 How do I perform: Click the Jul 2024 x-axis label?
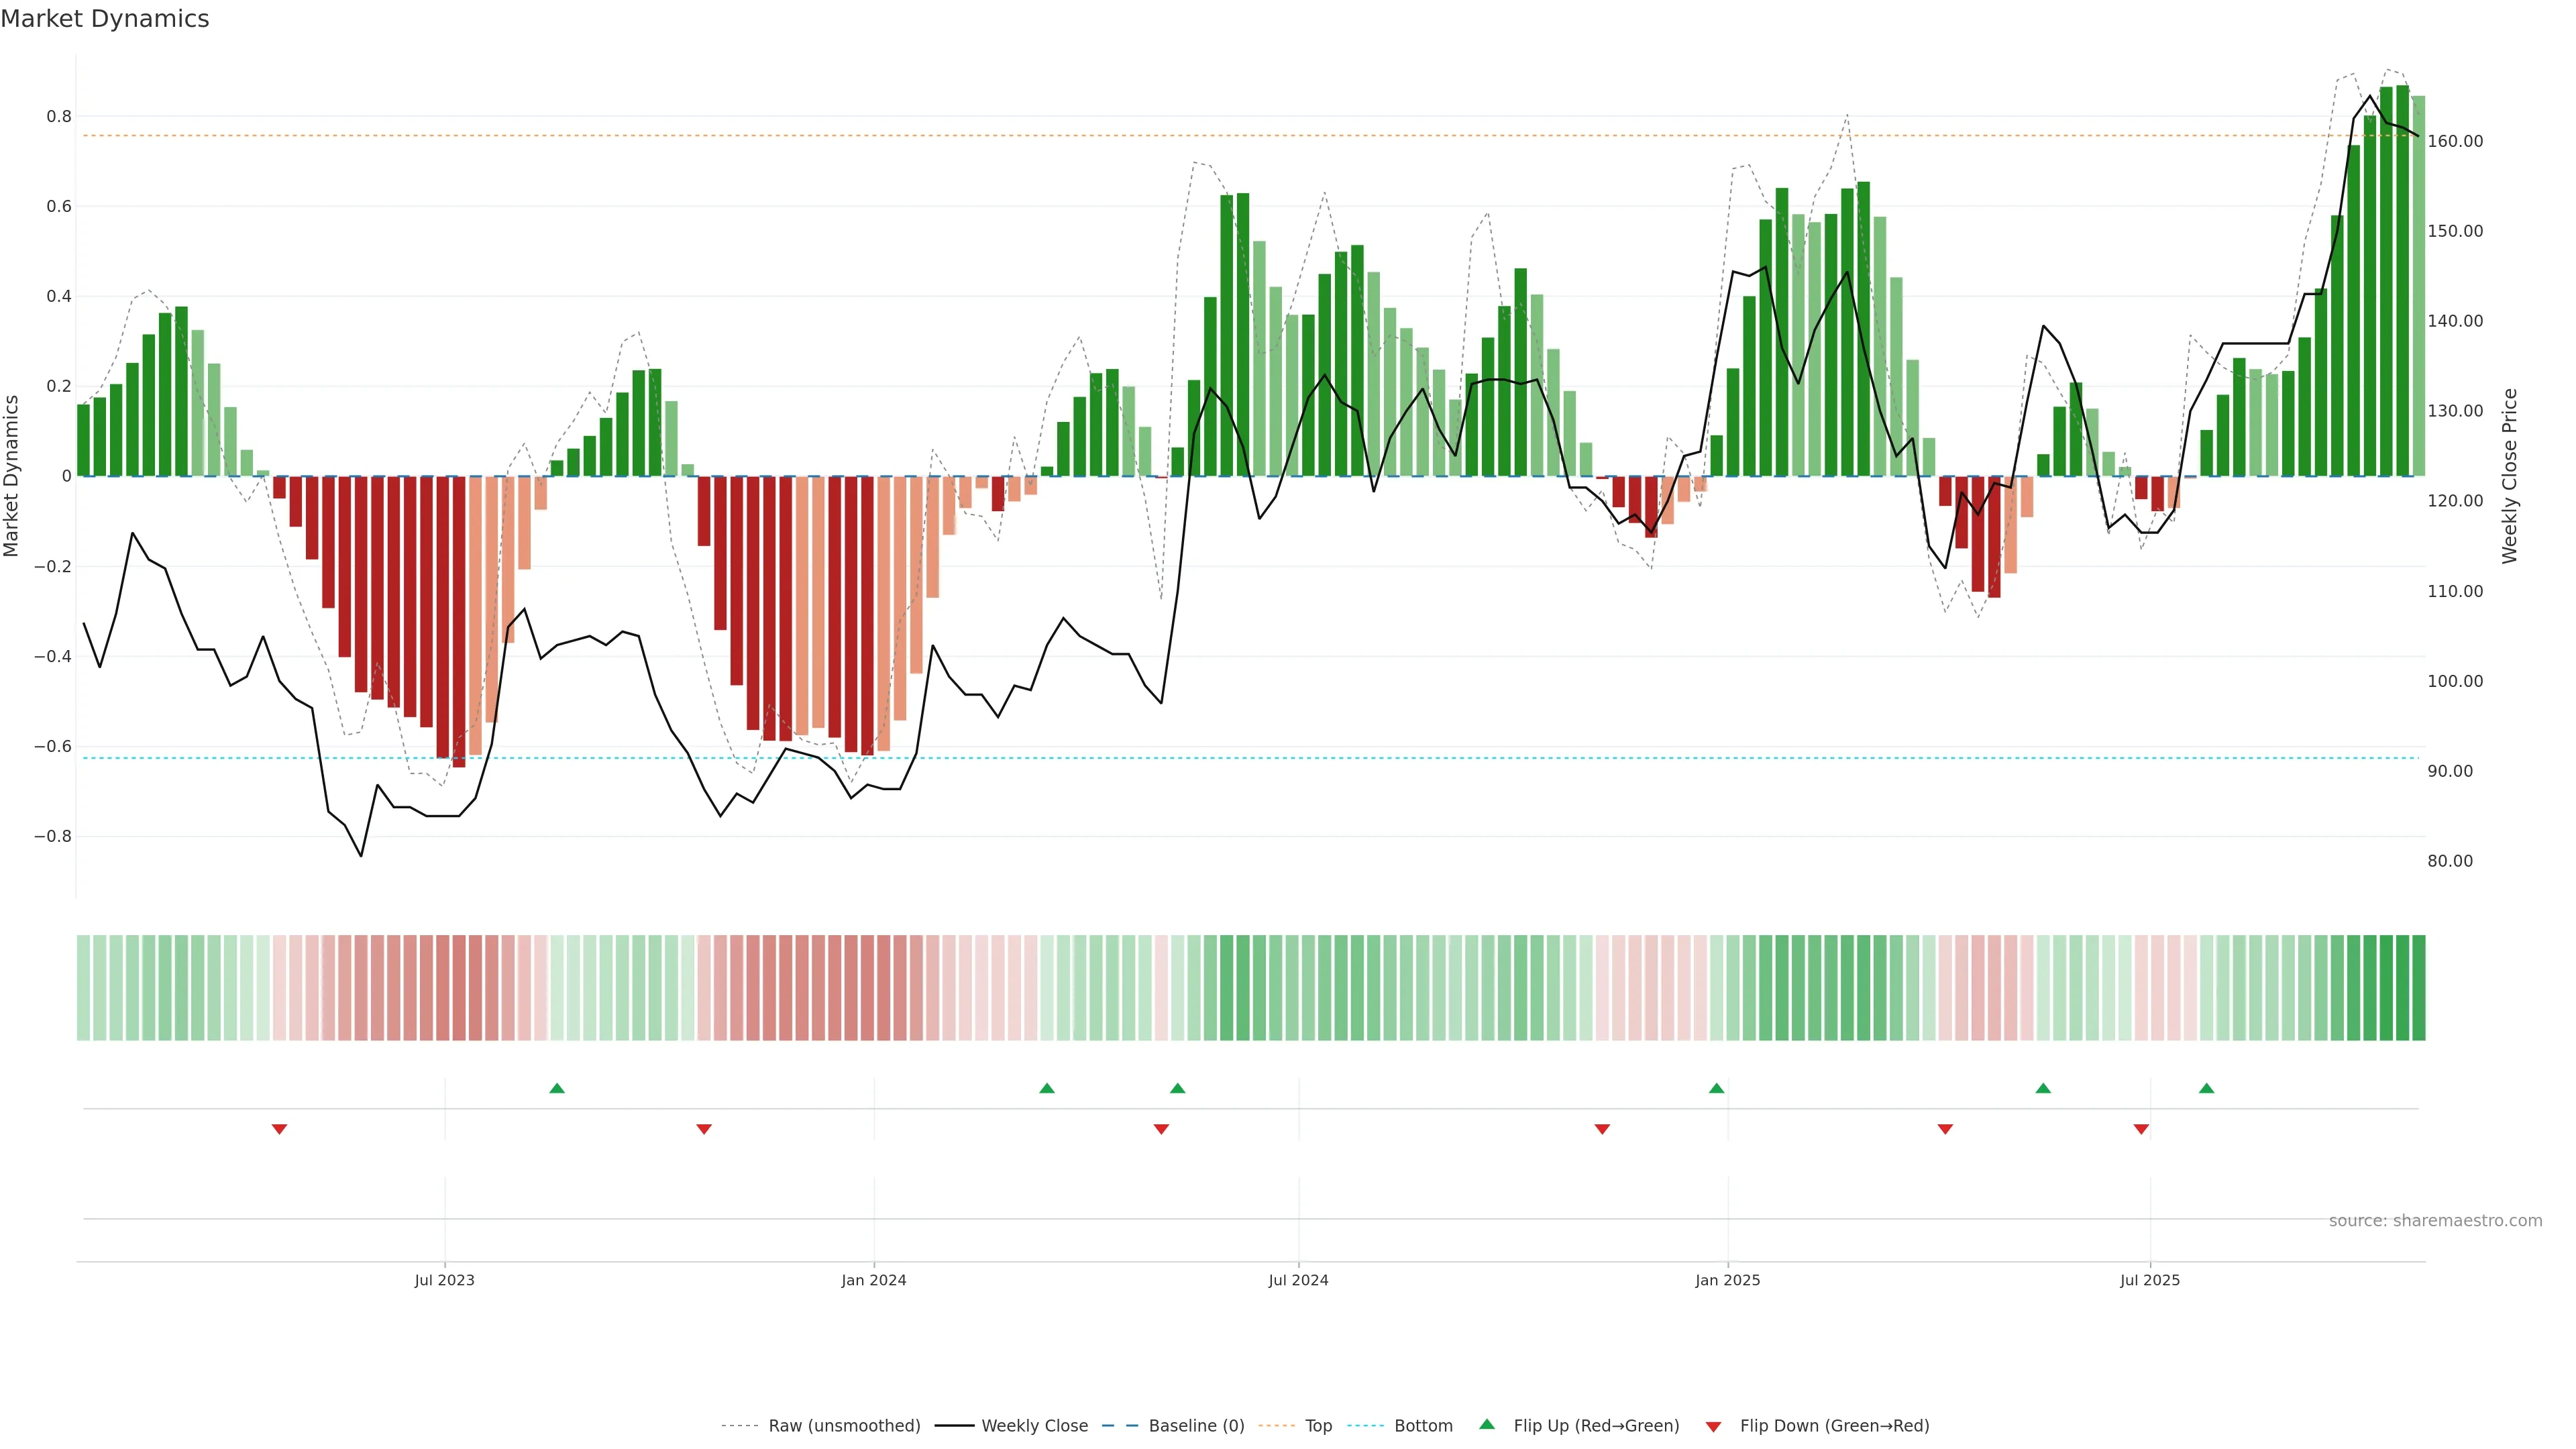click(x=1298, y=1280)
